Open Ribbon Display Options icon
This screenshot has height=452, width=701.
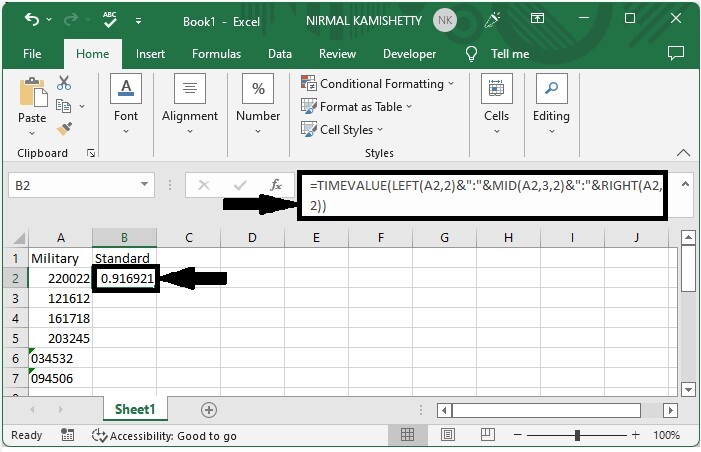coord(537,18)
